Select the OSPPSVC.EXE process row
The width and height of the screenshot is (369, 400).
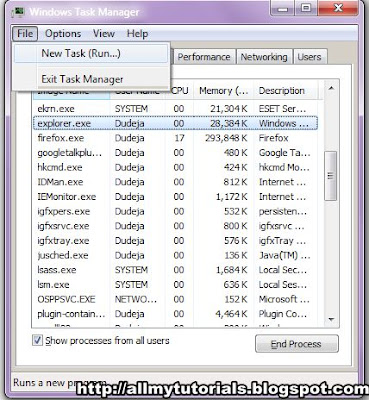[x=176, y=299]
